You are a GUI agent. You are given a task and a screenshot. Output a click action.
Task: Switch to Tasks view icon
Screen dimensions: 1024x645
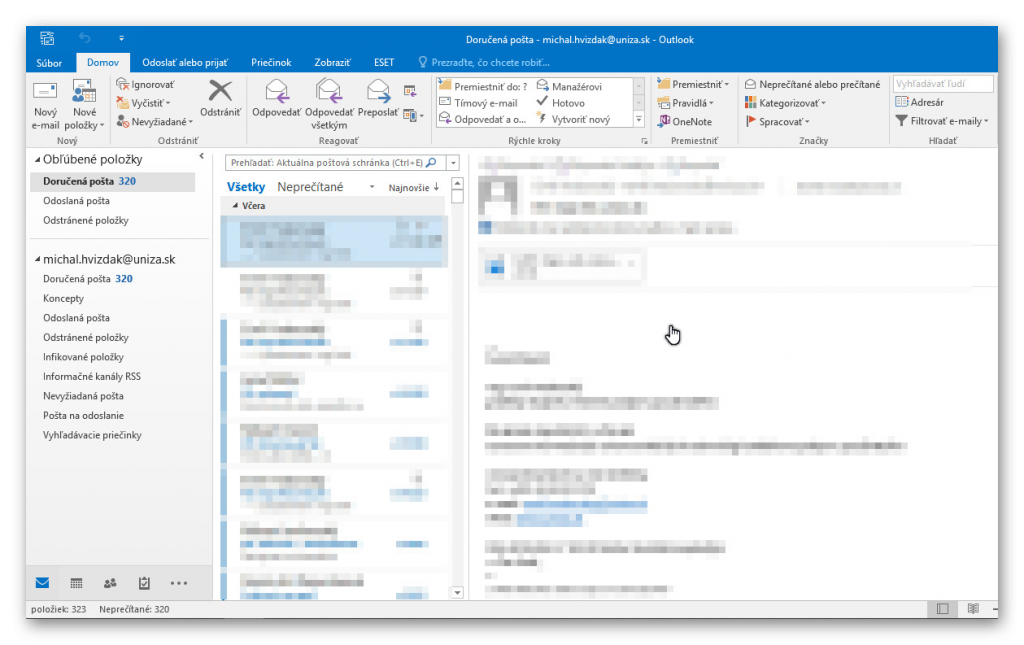(144, 583)
